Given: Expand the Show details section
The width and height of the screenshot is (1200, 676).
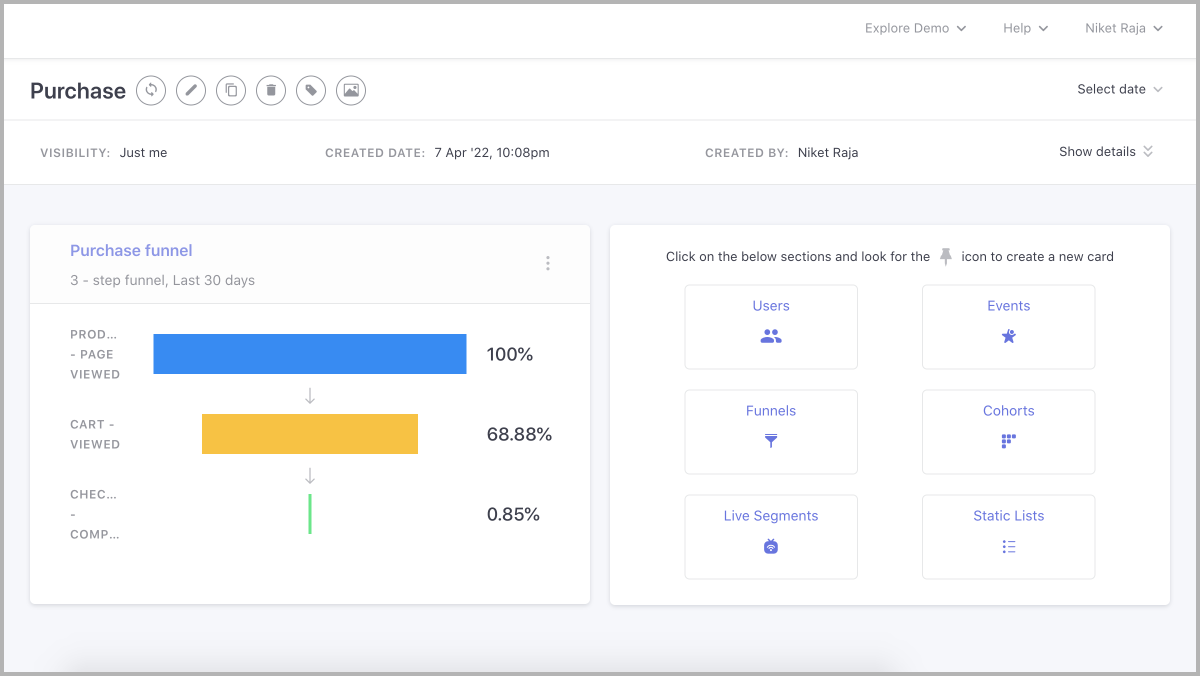Looking at the screenshot, I should [1105, 152].
